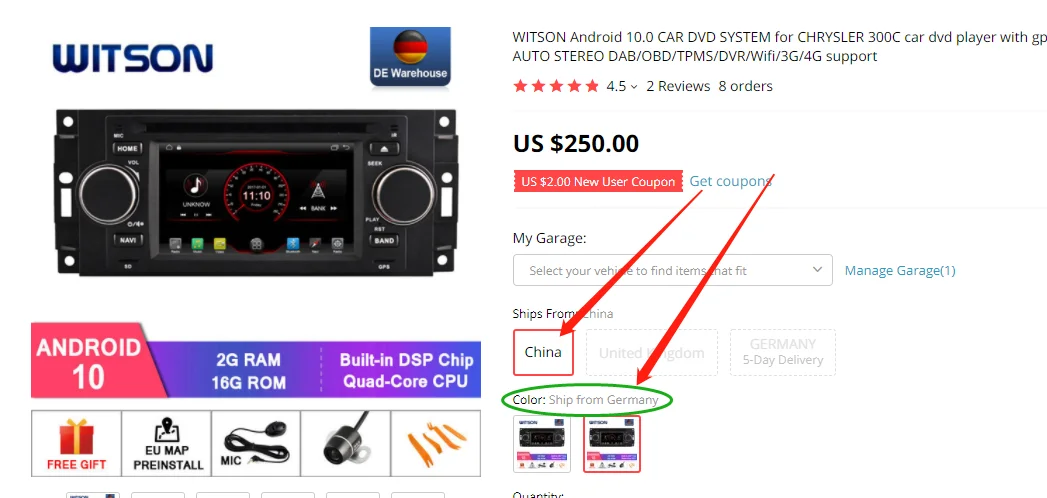
Task: Select China as ship-from option
Action: (543, 352)
